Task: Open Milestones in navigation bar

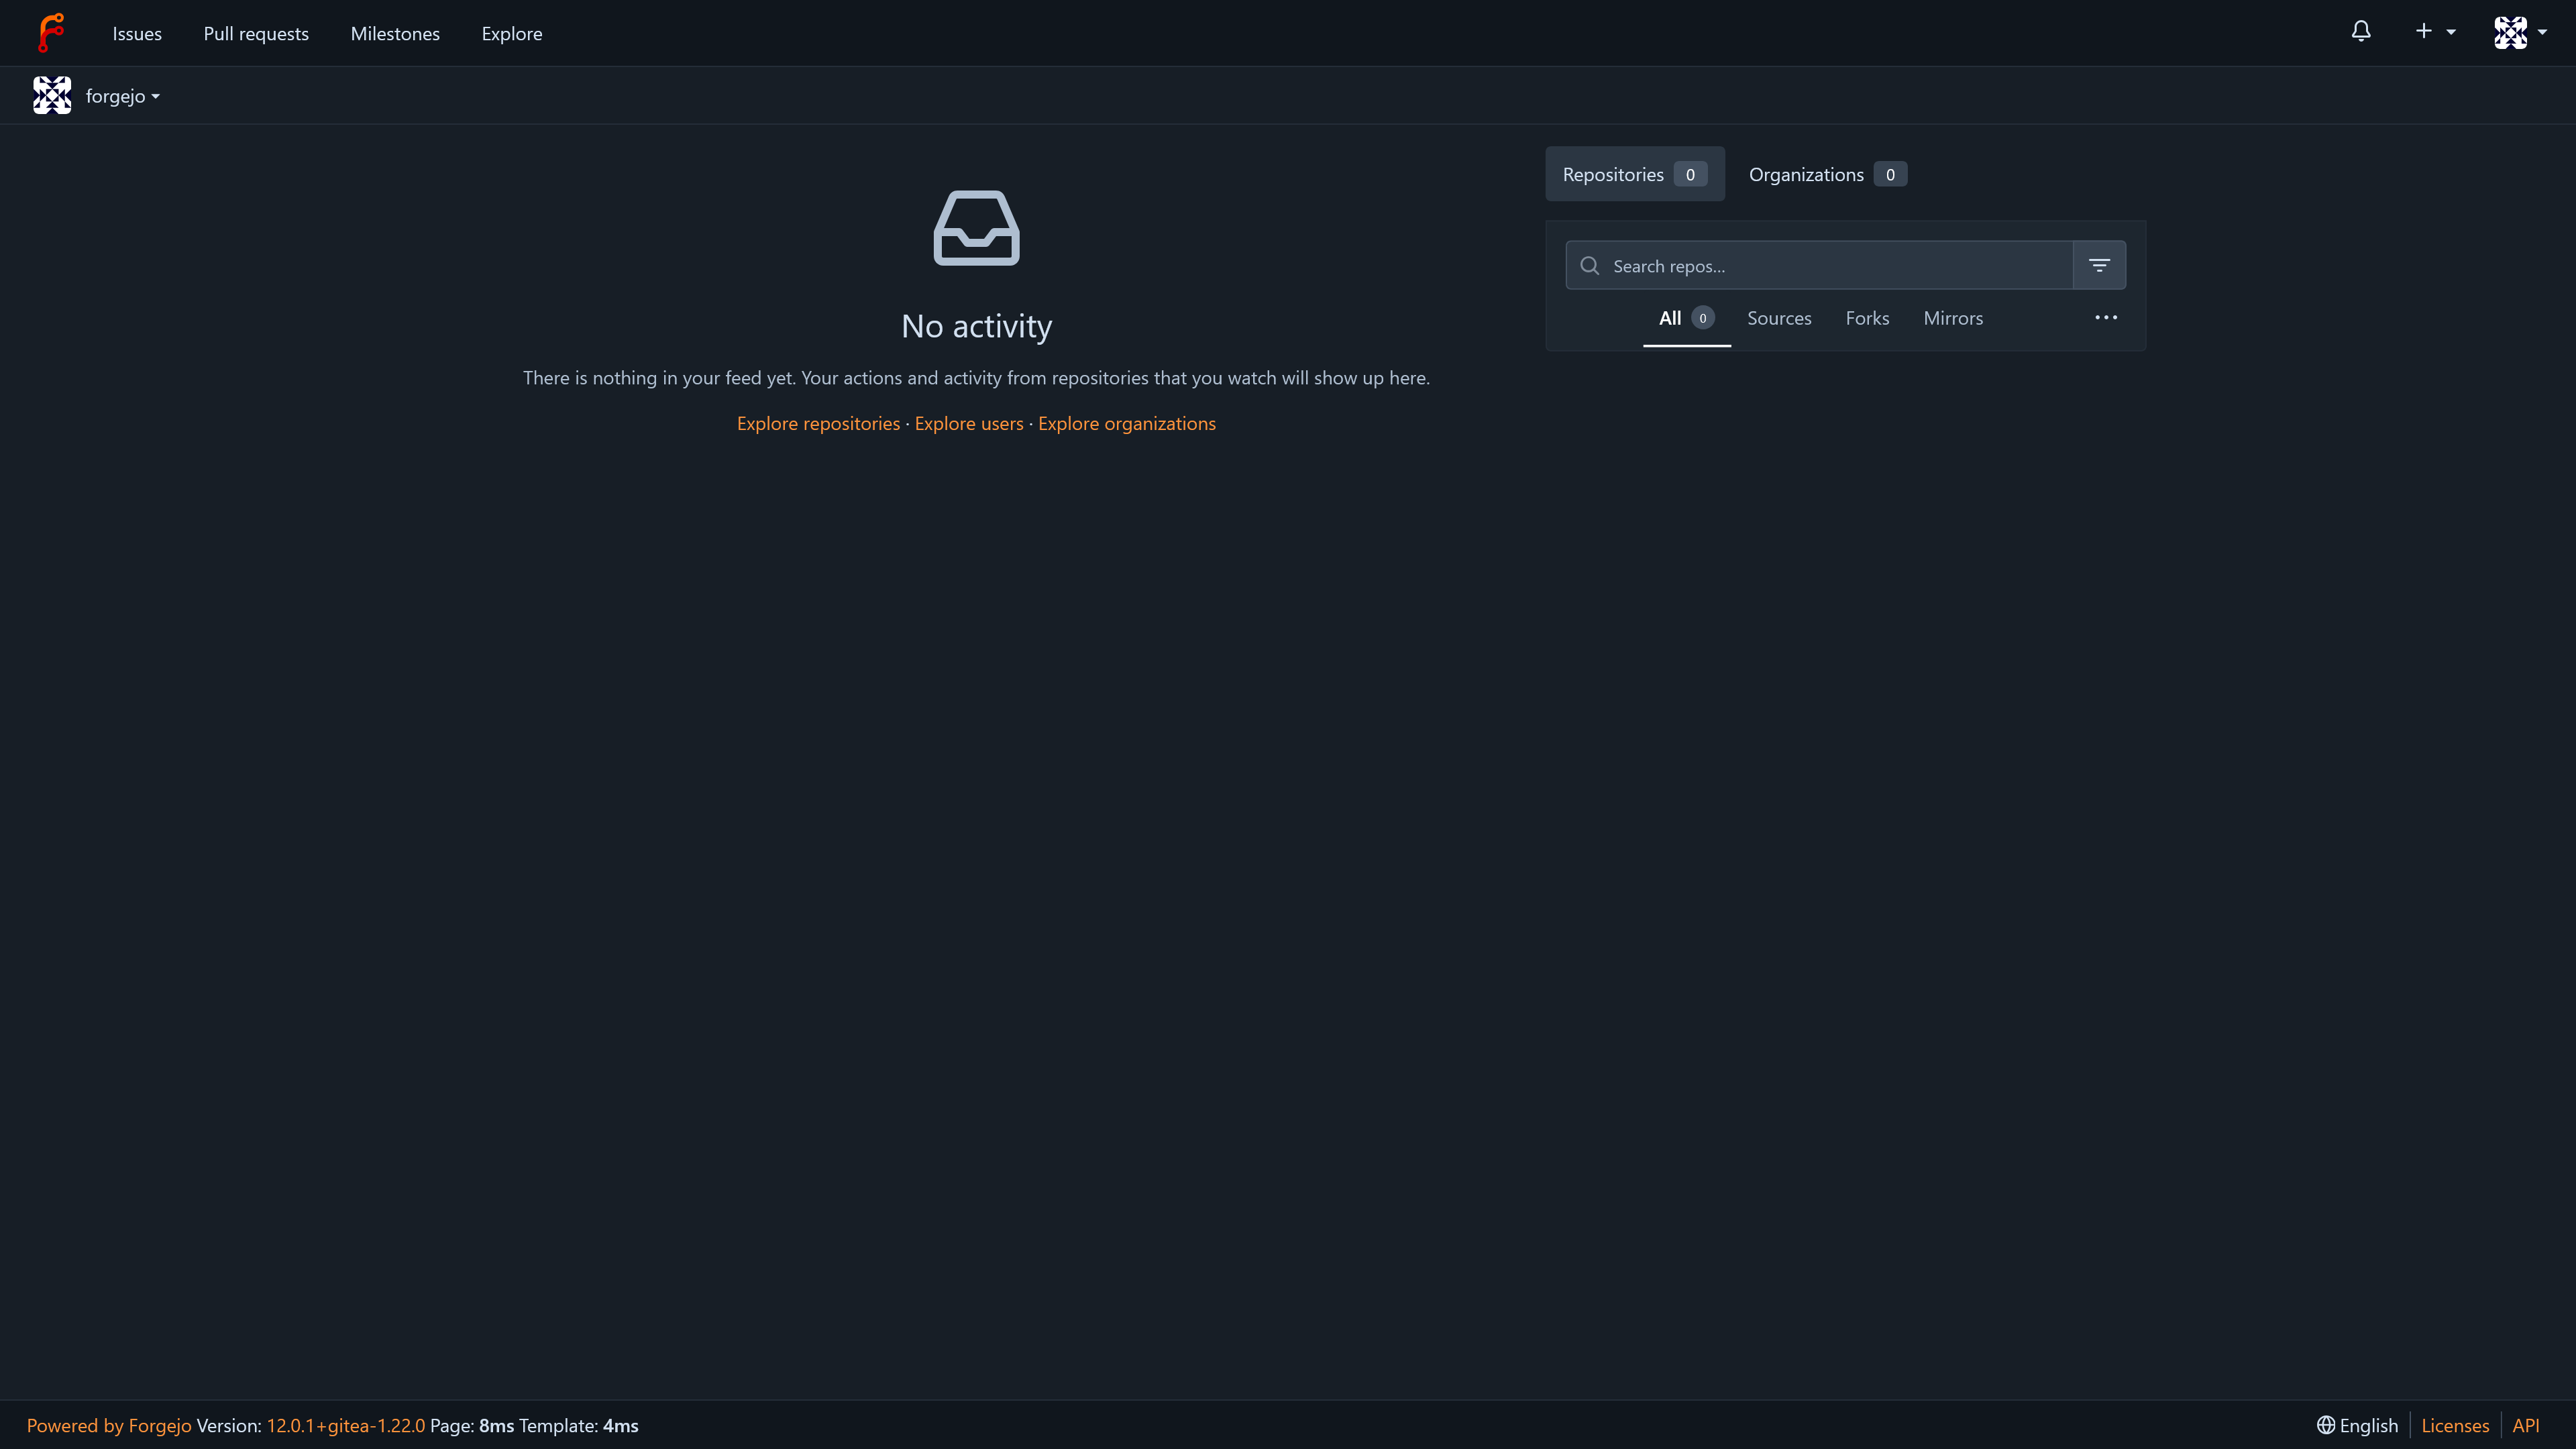Action: coord(395,33)
